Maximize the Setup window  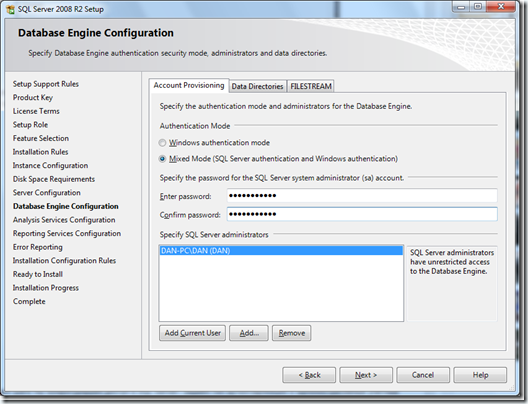477,7
